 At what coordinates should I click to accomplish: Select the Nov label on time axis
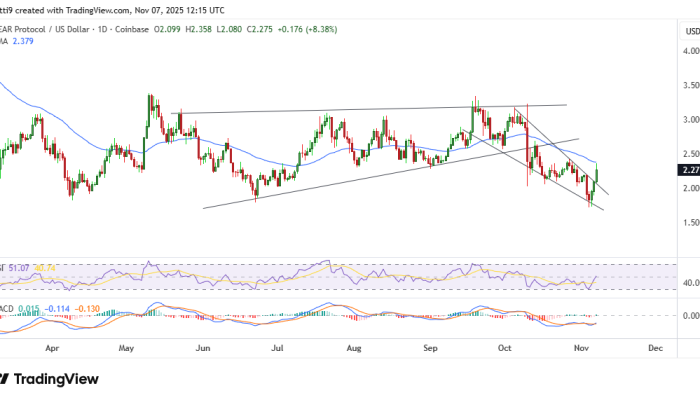(581, 348)
